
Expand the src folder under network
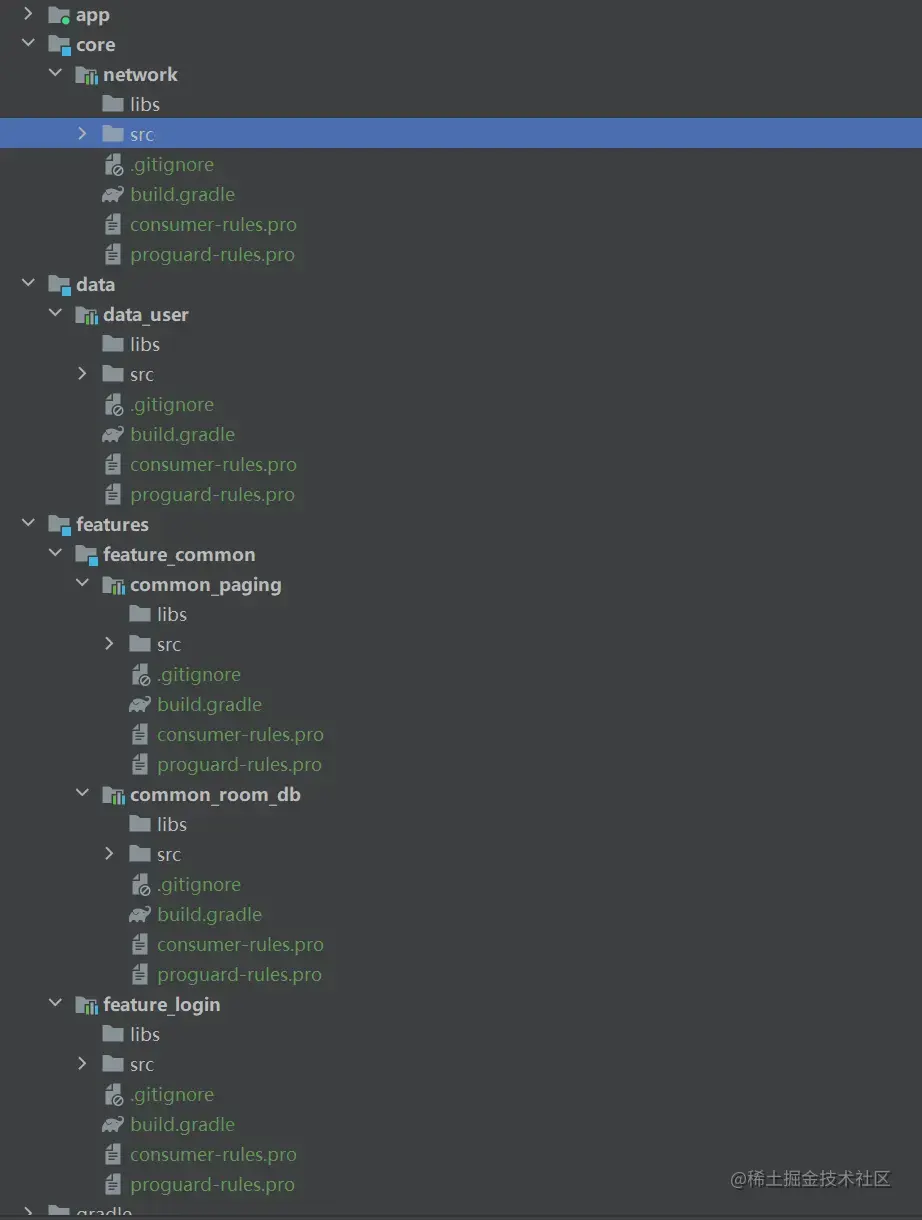click(82, 134)
